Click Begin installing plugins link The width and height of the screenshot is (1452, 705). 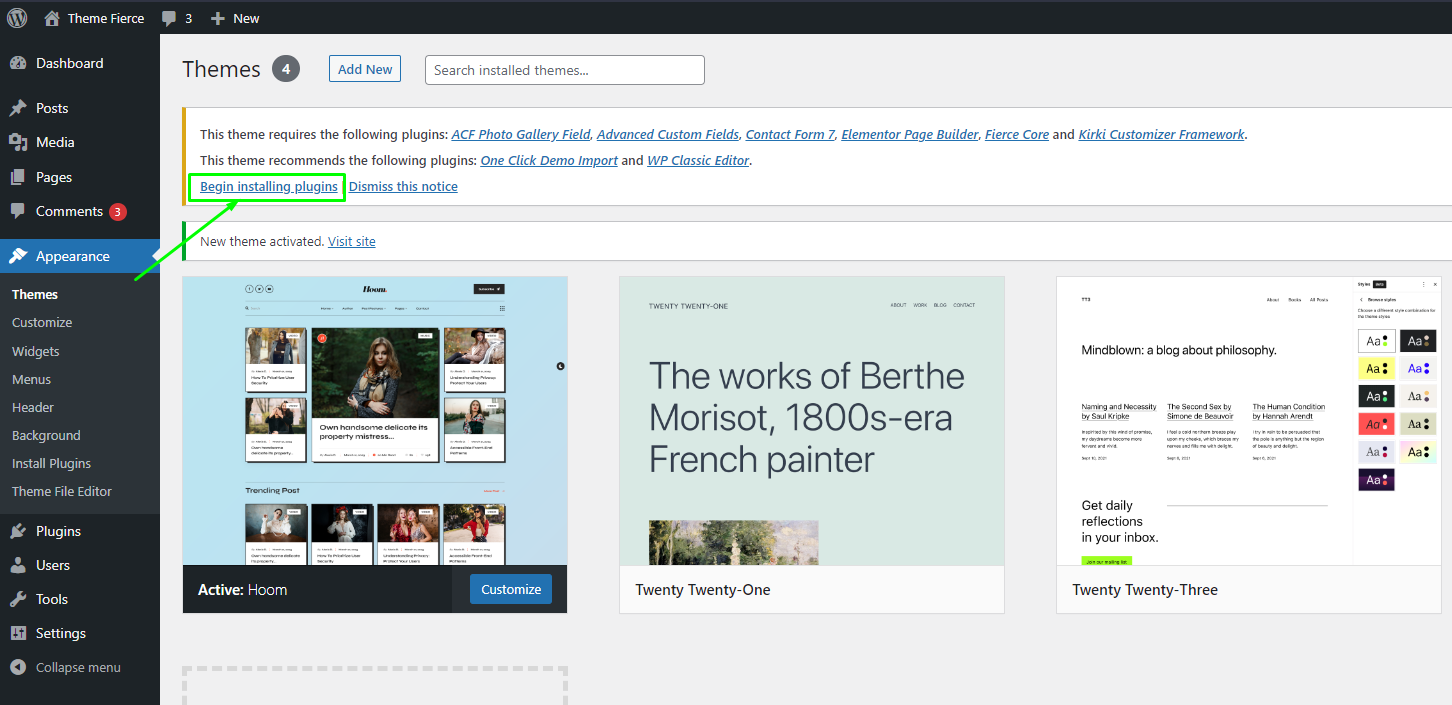point(269,186)
